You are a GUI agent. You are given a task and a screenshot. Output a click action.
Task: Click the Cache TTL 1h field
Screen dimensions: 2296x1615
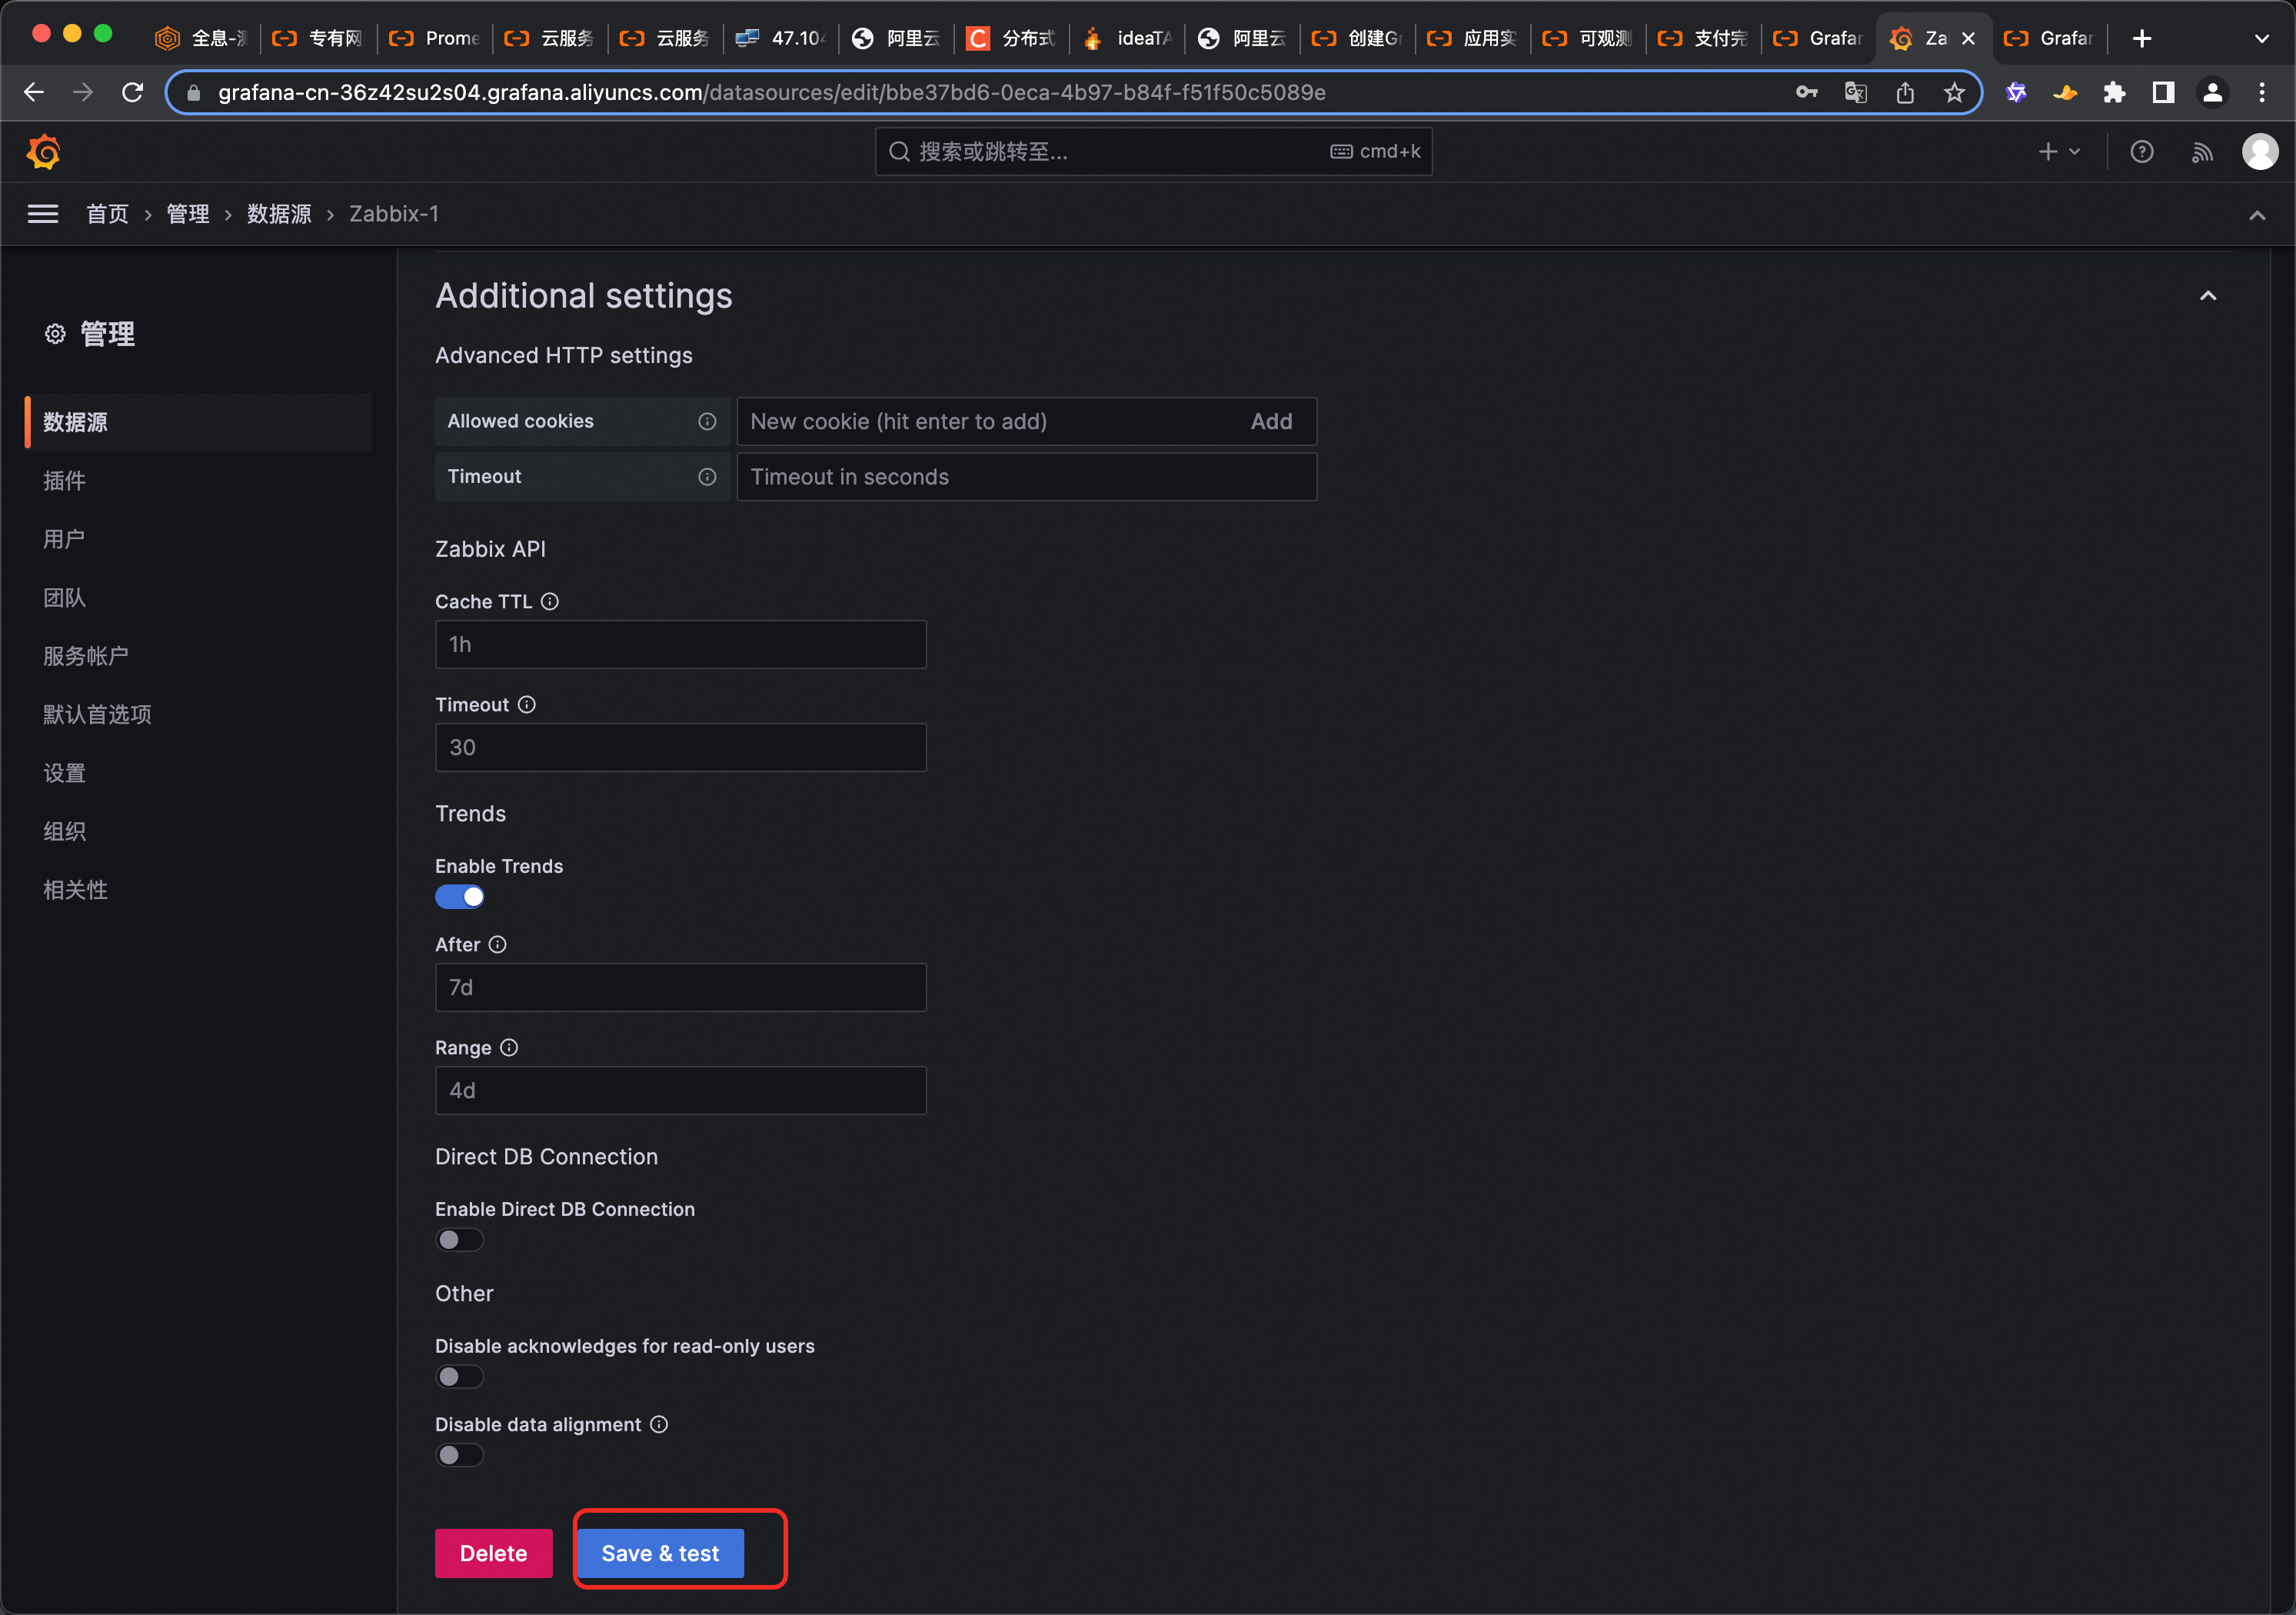pyautogui.click(x=681, y=645)
